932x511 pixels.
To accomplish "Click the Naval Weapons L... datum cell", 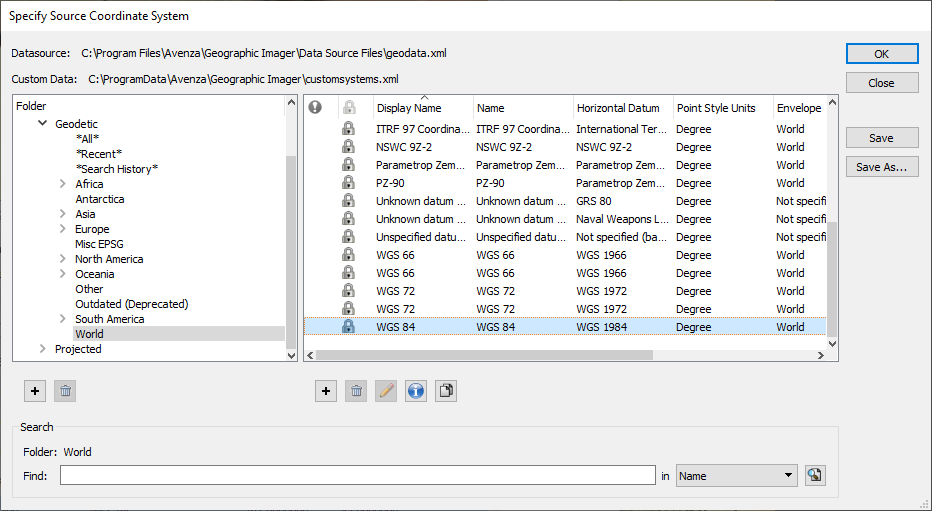I will 623,219.
